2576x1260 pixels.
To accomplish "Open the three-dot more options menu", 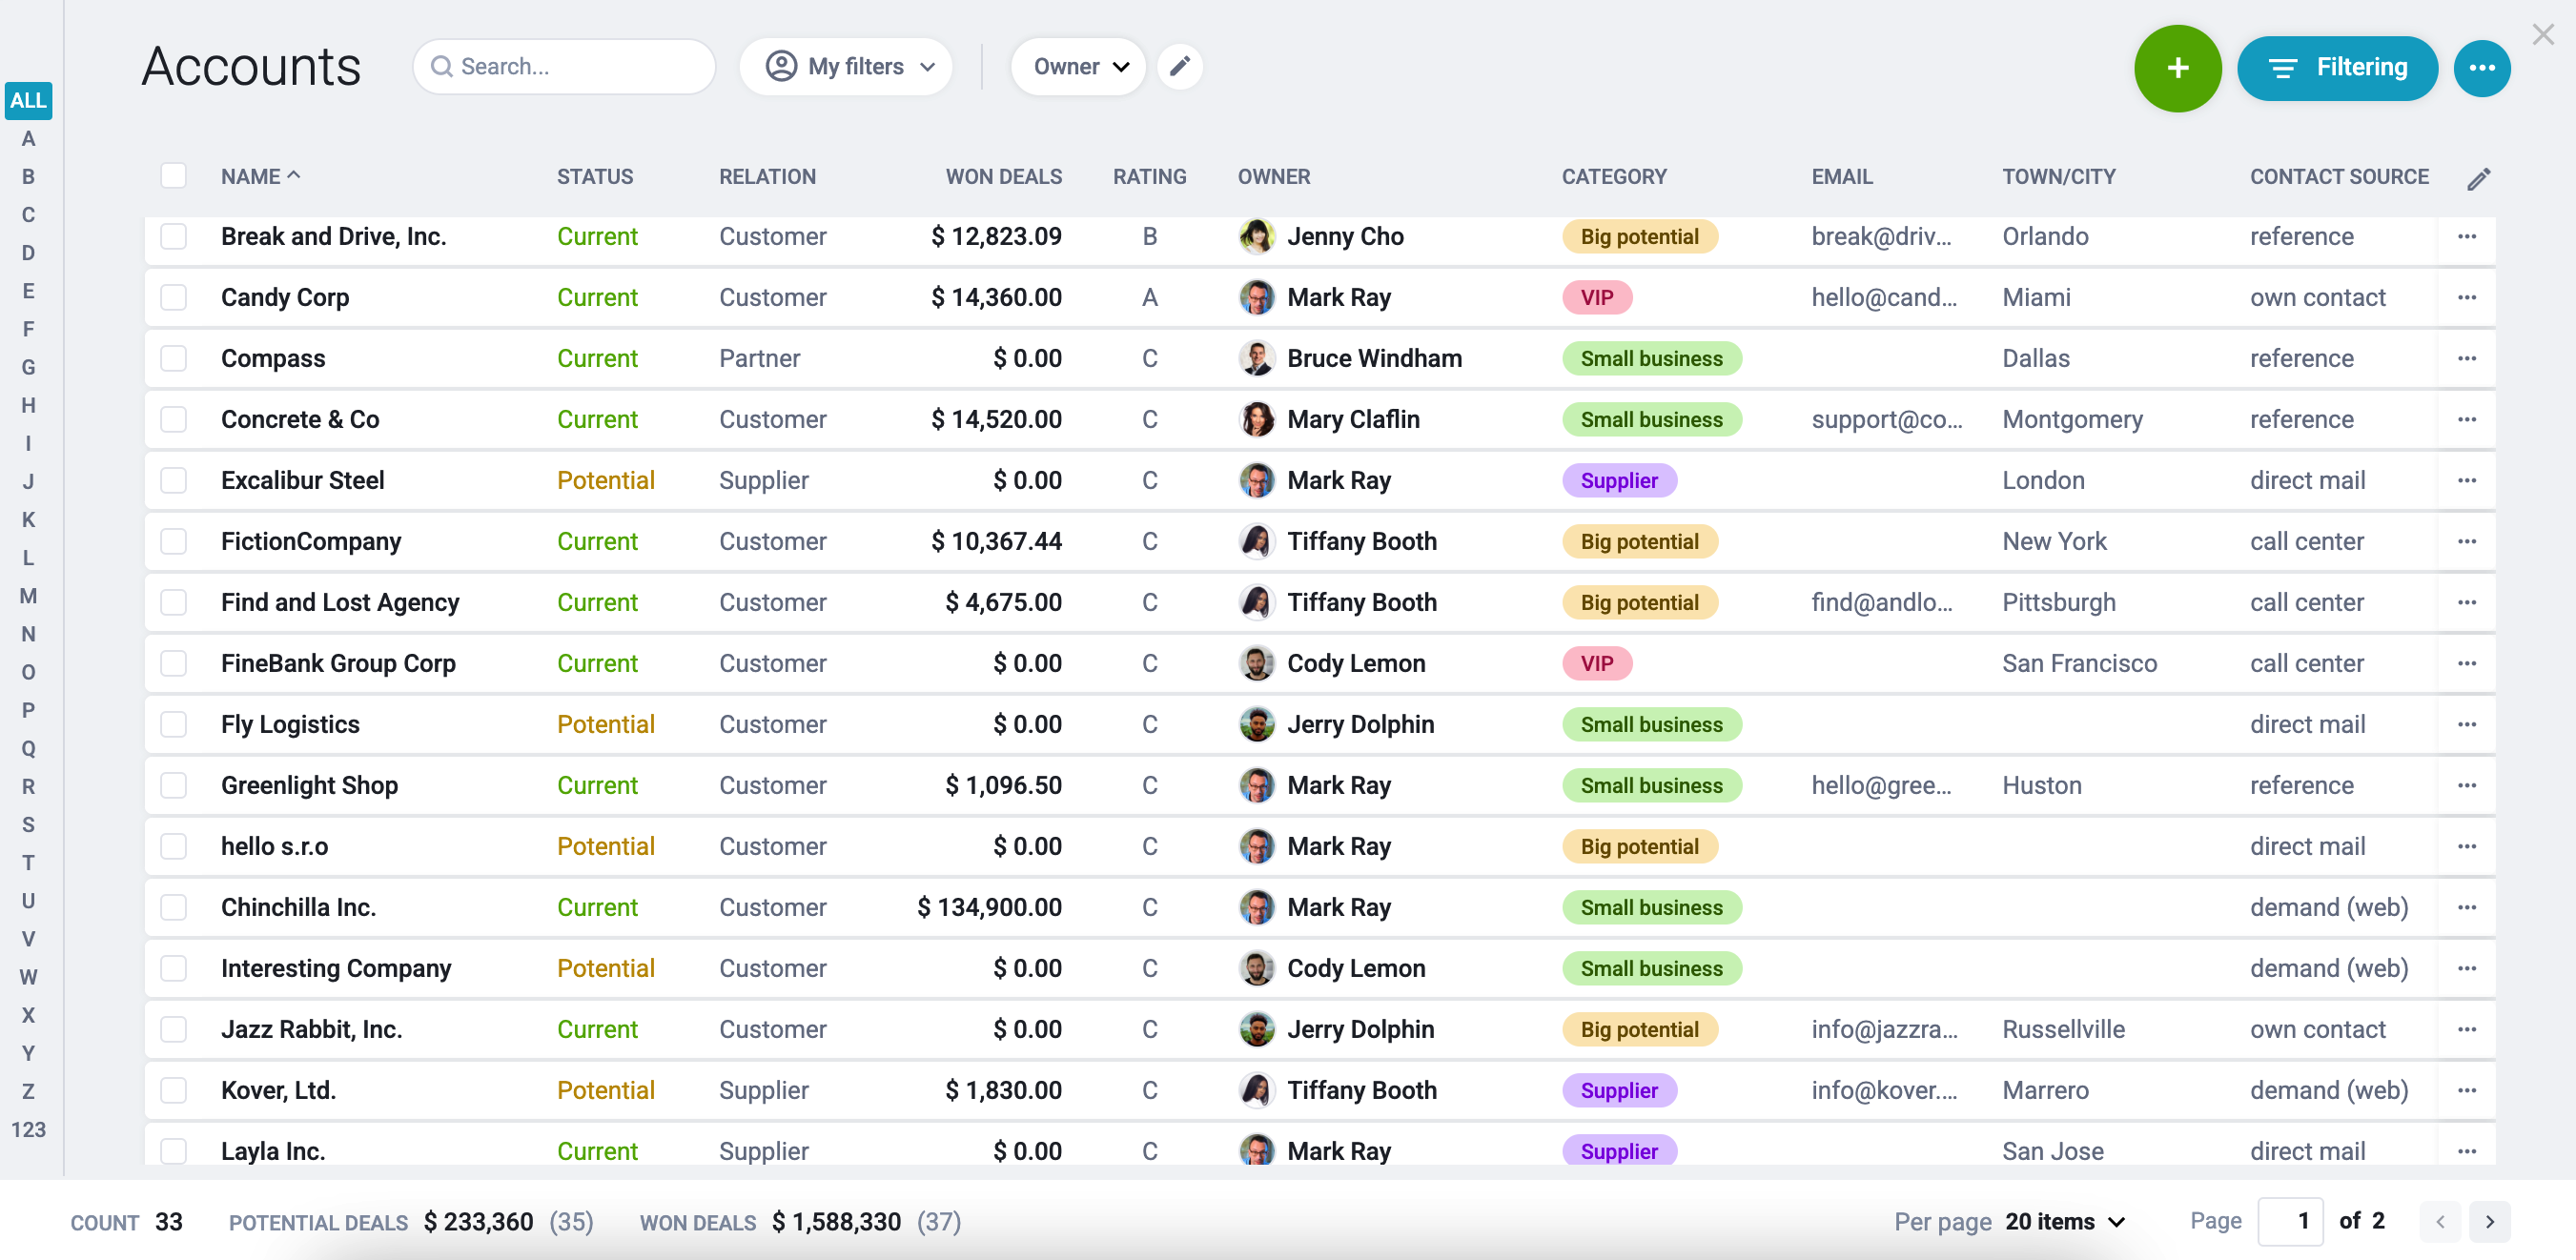I will coord(2481,68).
